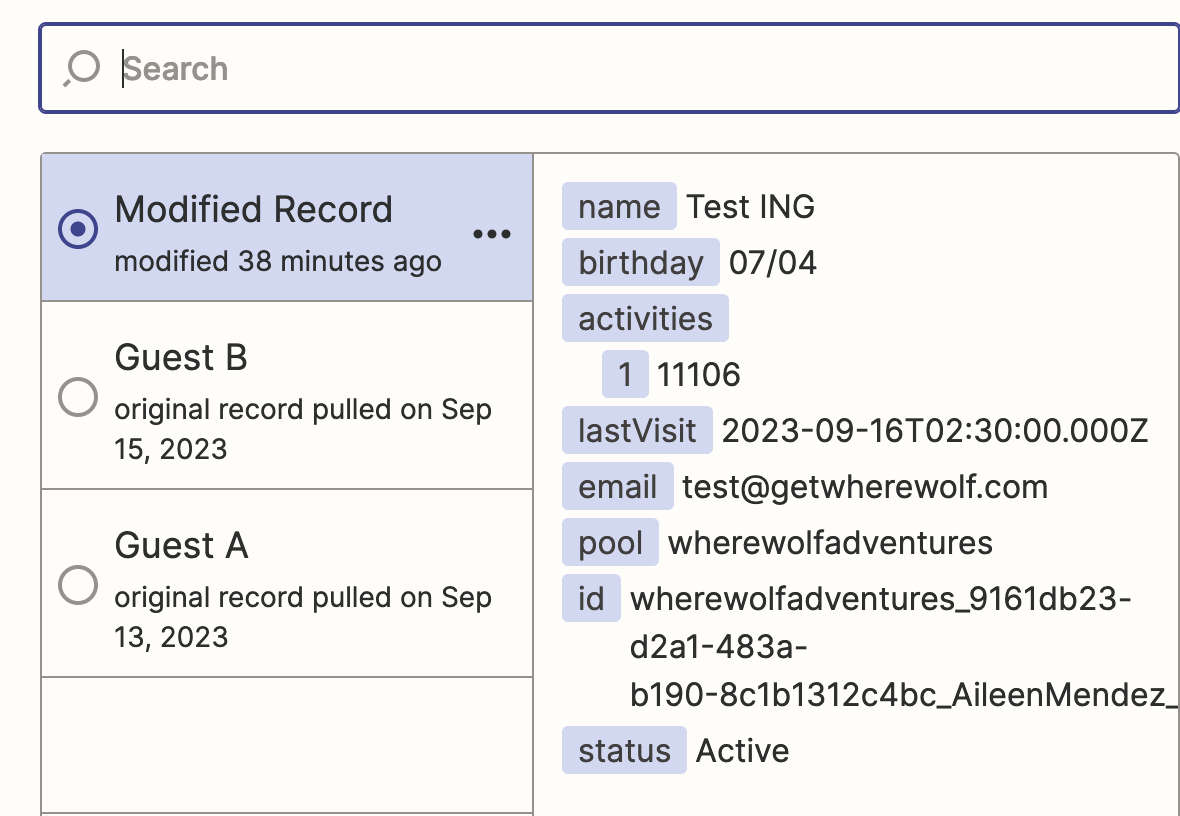Click the 'Guest B' record title
The width and height of the screenshot is (1180, 816).
pyautogui.click(x=181, y=358)
